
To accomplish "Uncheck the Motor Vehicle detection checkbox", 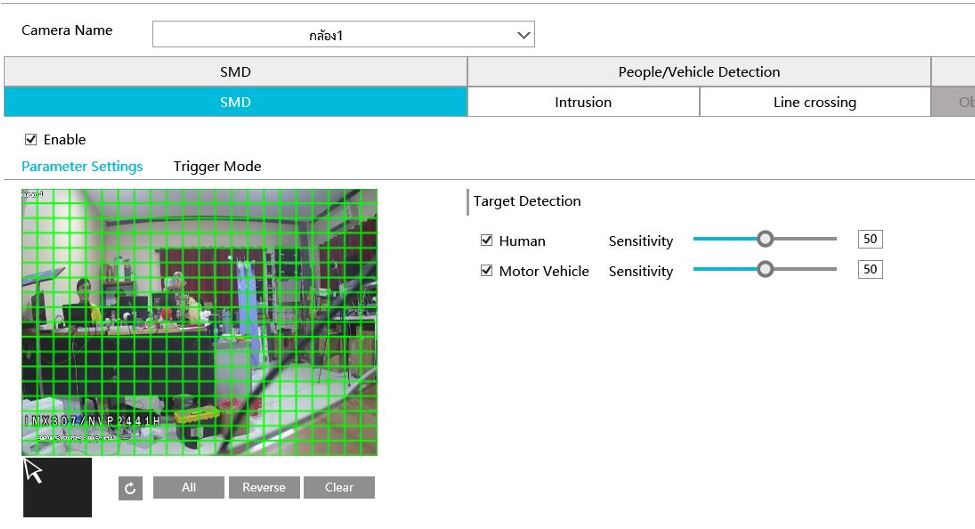I will 487,271.
